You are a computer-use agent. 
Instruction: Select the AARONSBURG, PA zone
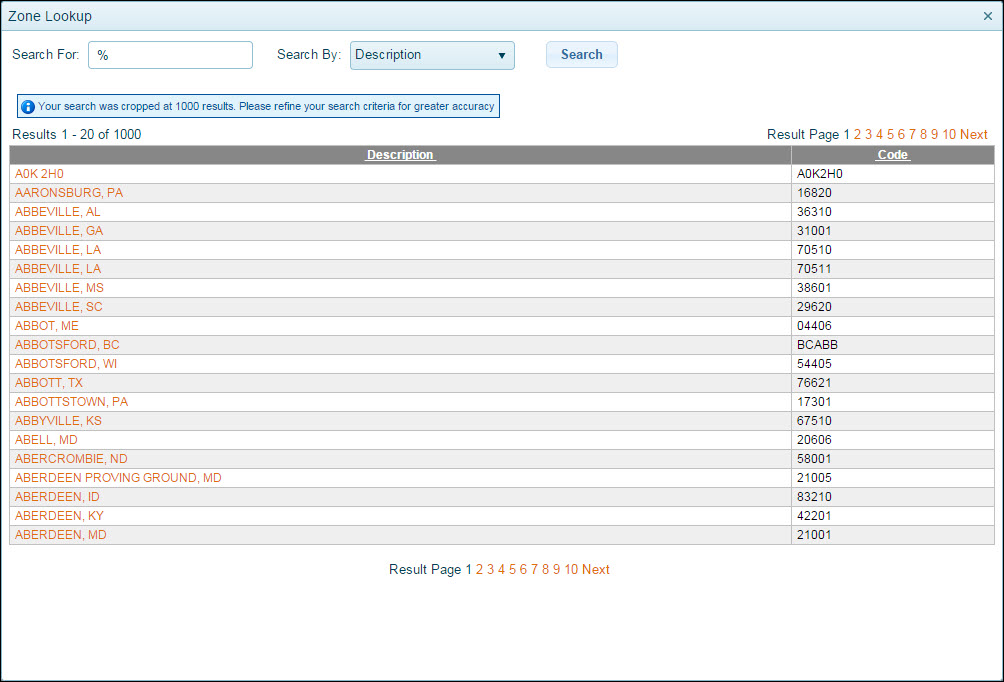pyautogui.click(x=69, y=193)
